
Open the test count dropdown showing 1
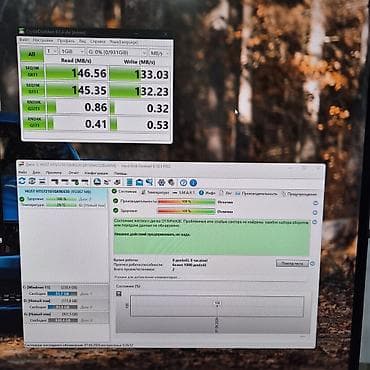[51, 51]
